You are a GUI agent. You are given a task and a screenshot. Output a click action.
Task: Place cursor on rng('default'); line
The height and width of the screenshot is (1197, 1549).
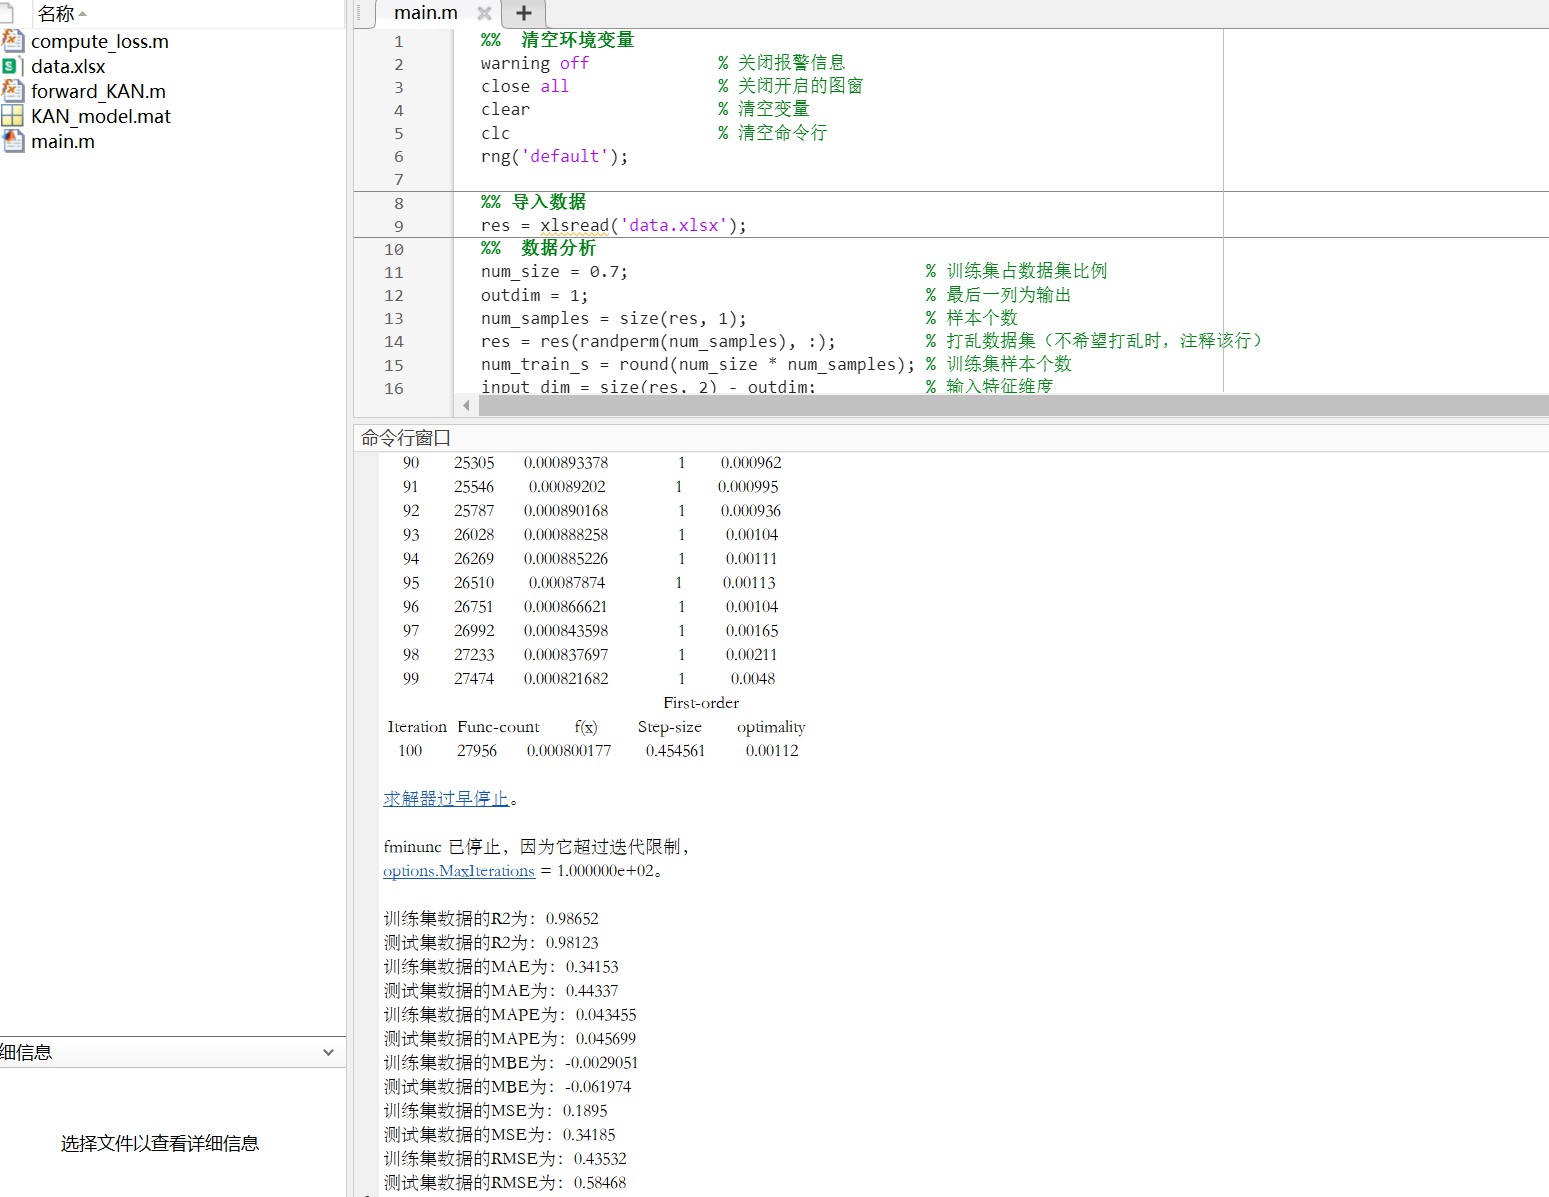click(x=555, y=156)
